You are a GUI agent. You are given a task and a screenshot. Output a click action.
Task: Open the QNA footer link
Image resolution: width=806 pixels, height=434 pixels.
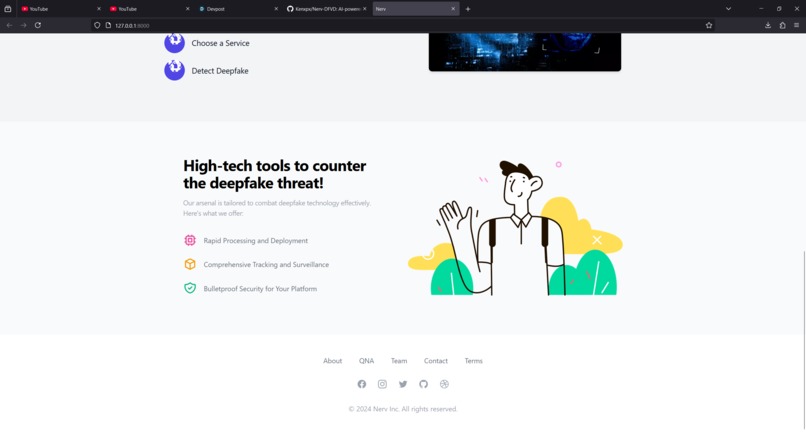pos(367,361)
